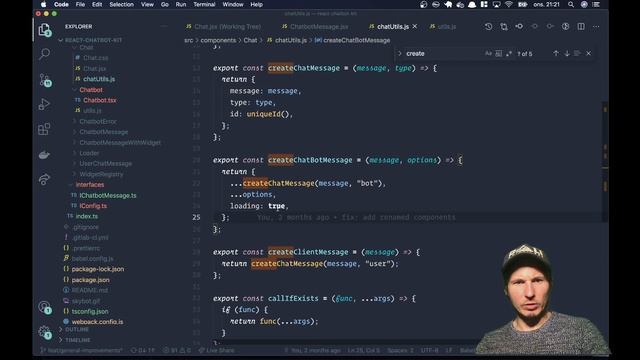Open the Selection menu
The height and width of the screenshot is (360, 640).
(x=121, y=4)
